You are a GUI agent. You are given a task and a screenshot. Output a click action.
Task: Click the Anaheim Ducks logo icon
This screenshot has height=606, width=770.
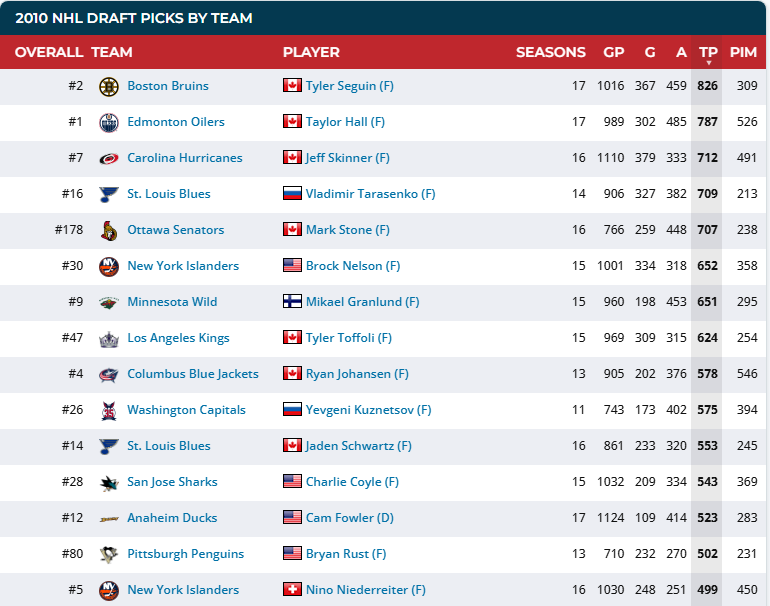tap(109, 518)
